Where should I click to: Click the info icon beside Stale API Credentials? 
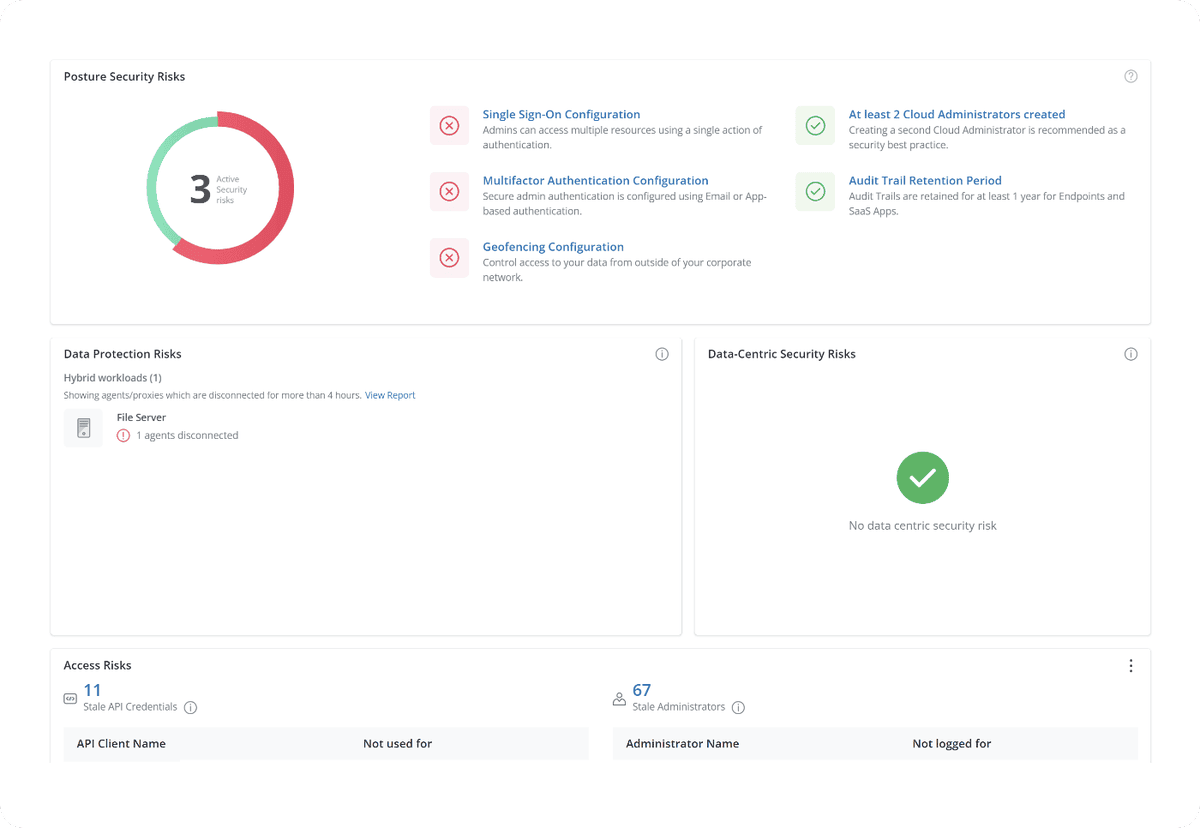click(190, 707)
